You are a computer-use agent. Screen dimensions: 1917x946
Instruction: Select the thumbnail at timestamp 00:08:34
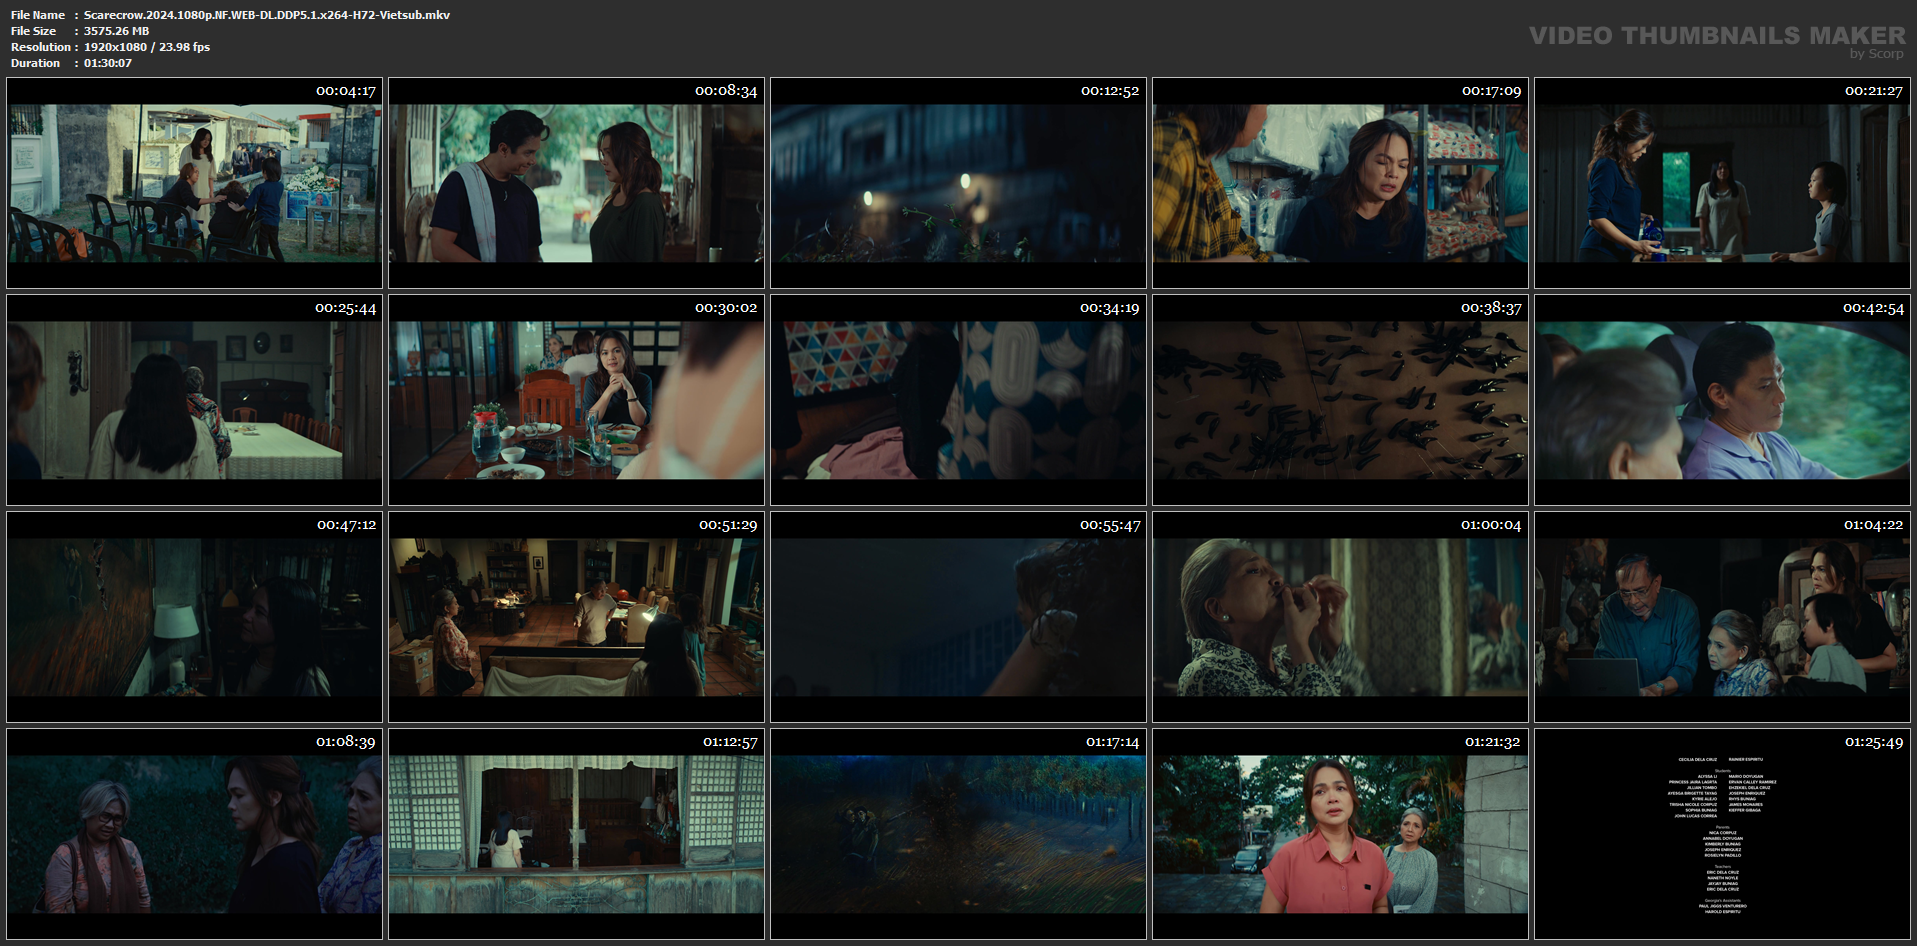[x=576, y=183]
